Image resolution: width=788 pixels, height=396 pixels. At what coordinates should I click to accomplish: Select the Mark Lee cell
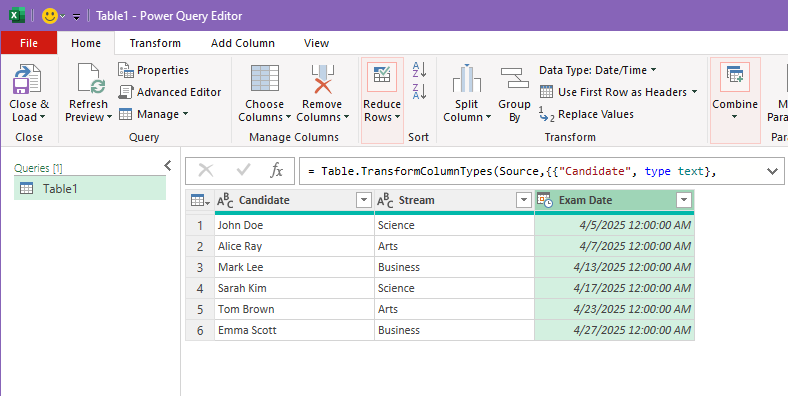(294, 267)
